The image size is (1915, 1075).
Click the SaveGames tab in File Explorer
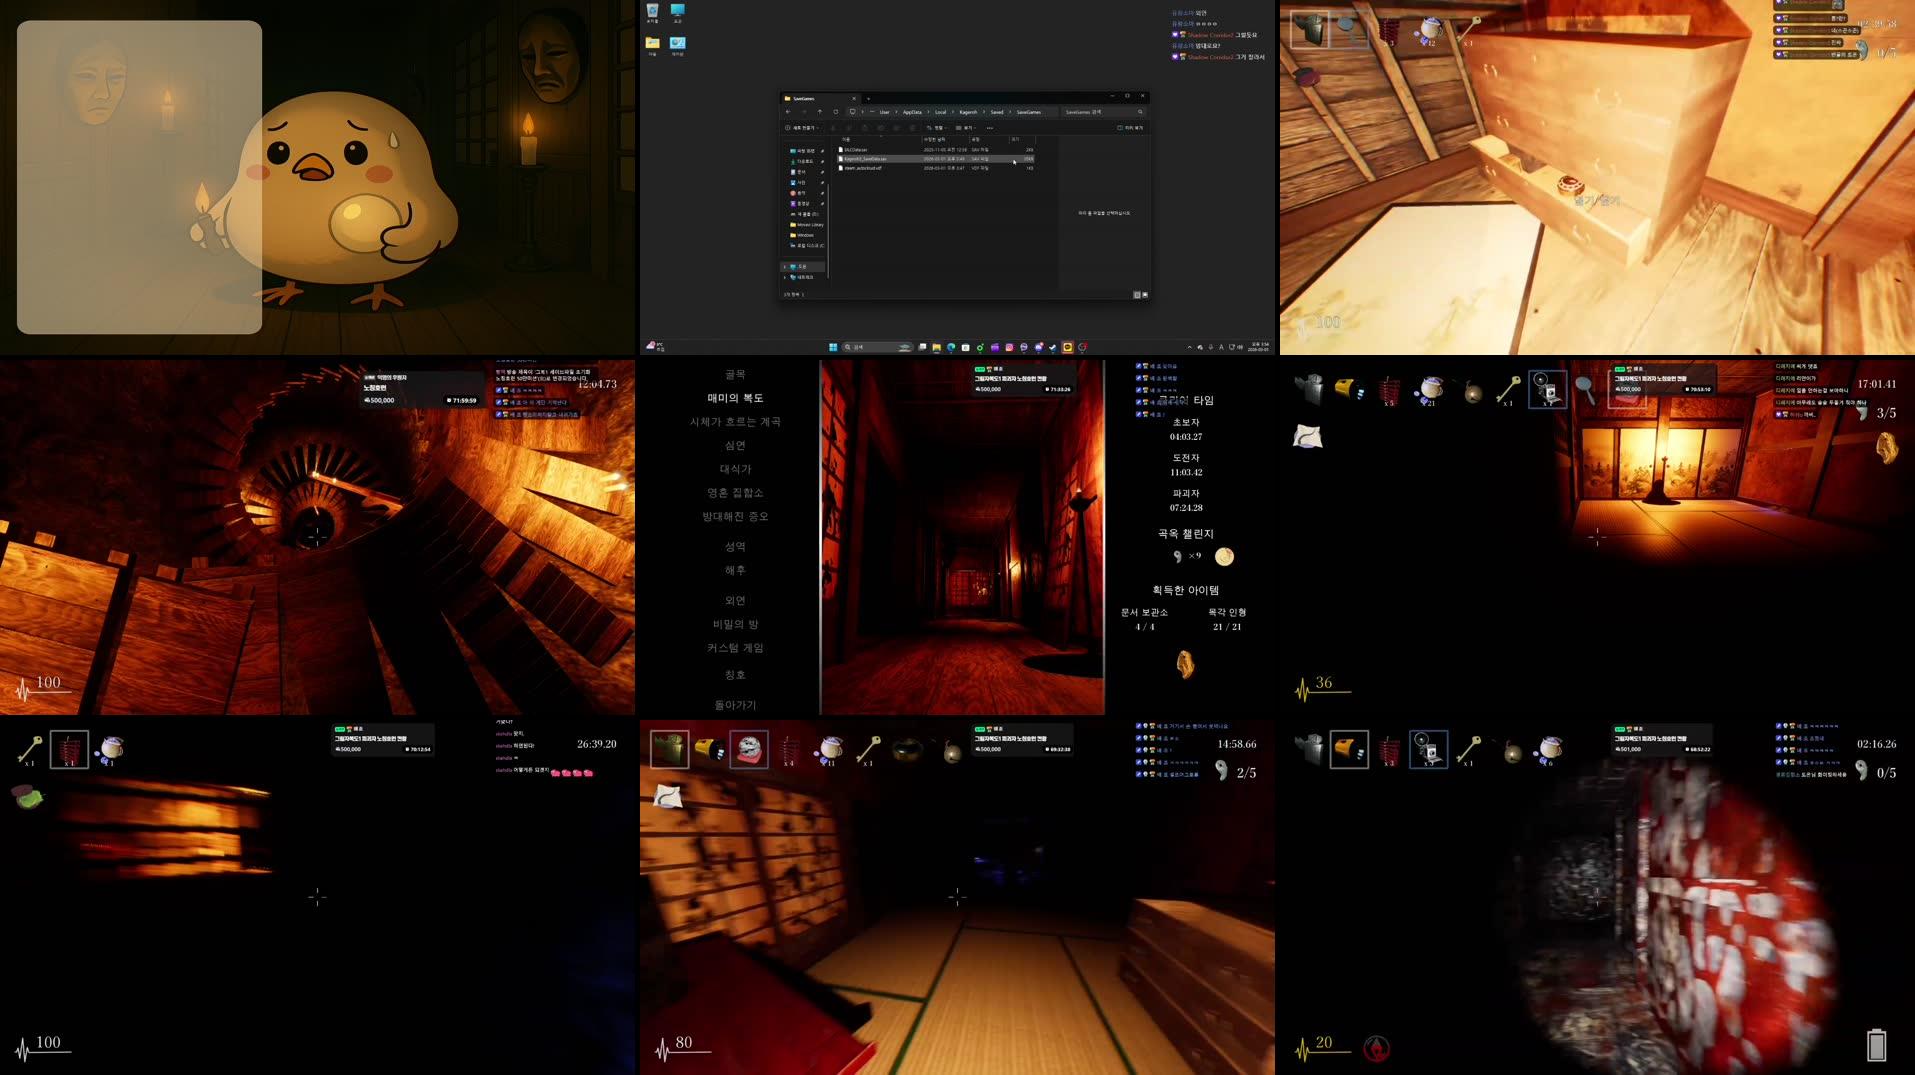pyautogui.click(x=804, y=98)
